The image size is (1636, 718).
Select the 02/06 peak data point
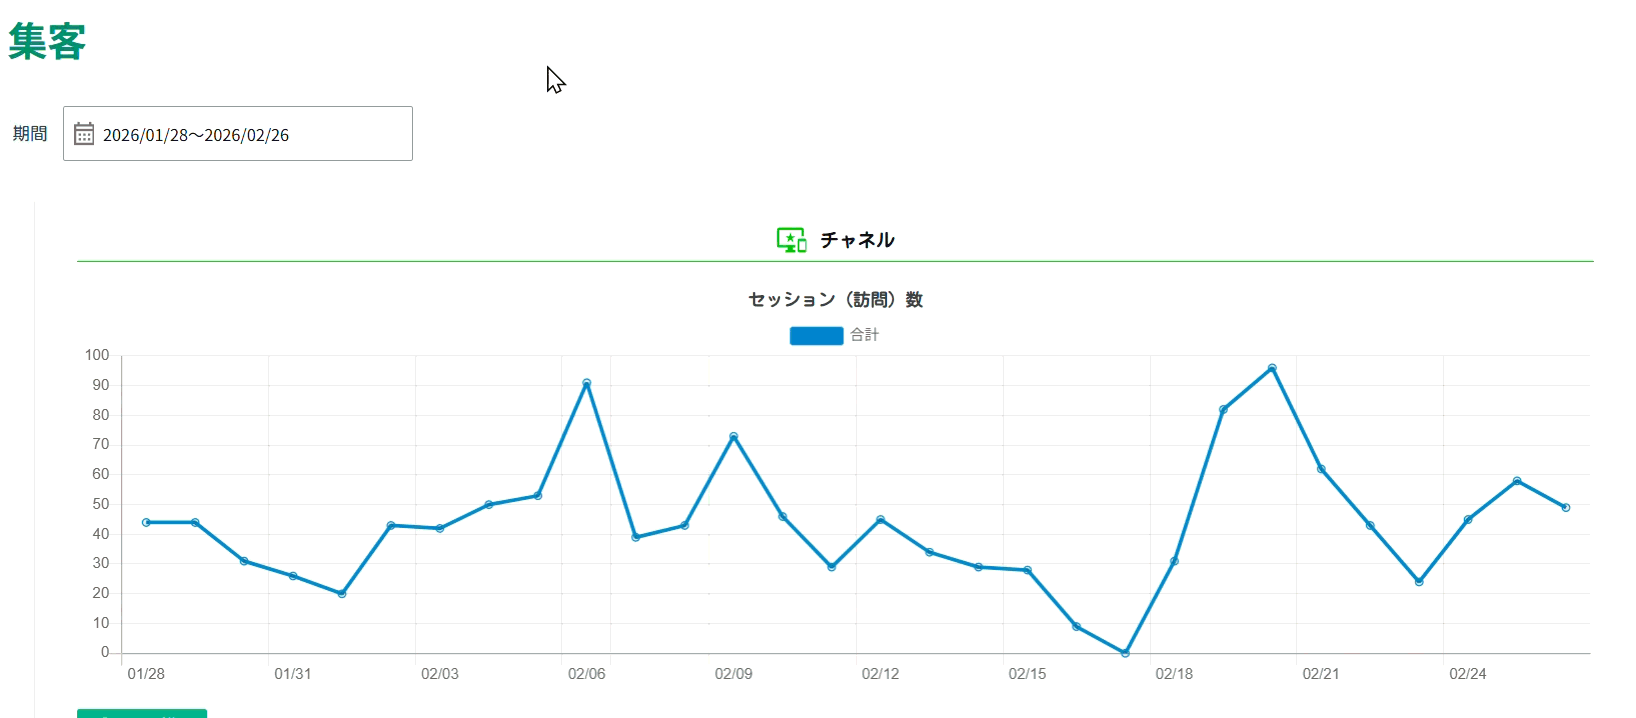click(587, 383)
